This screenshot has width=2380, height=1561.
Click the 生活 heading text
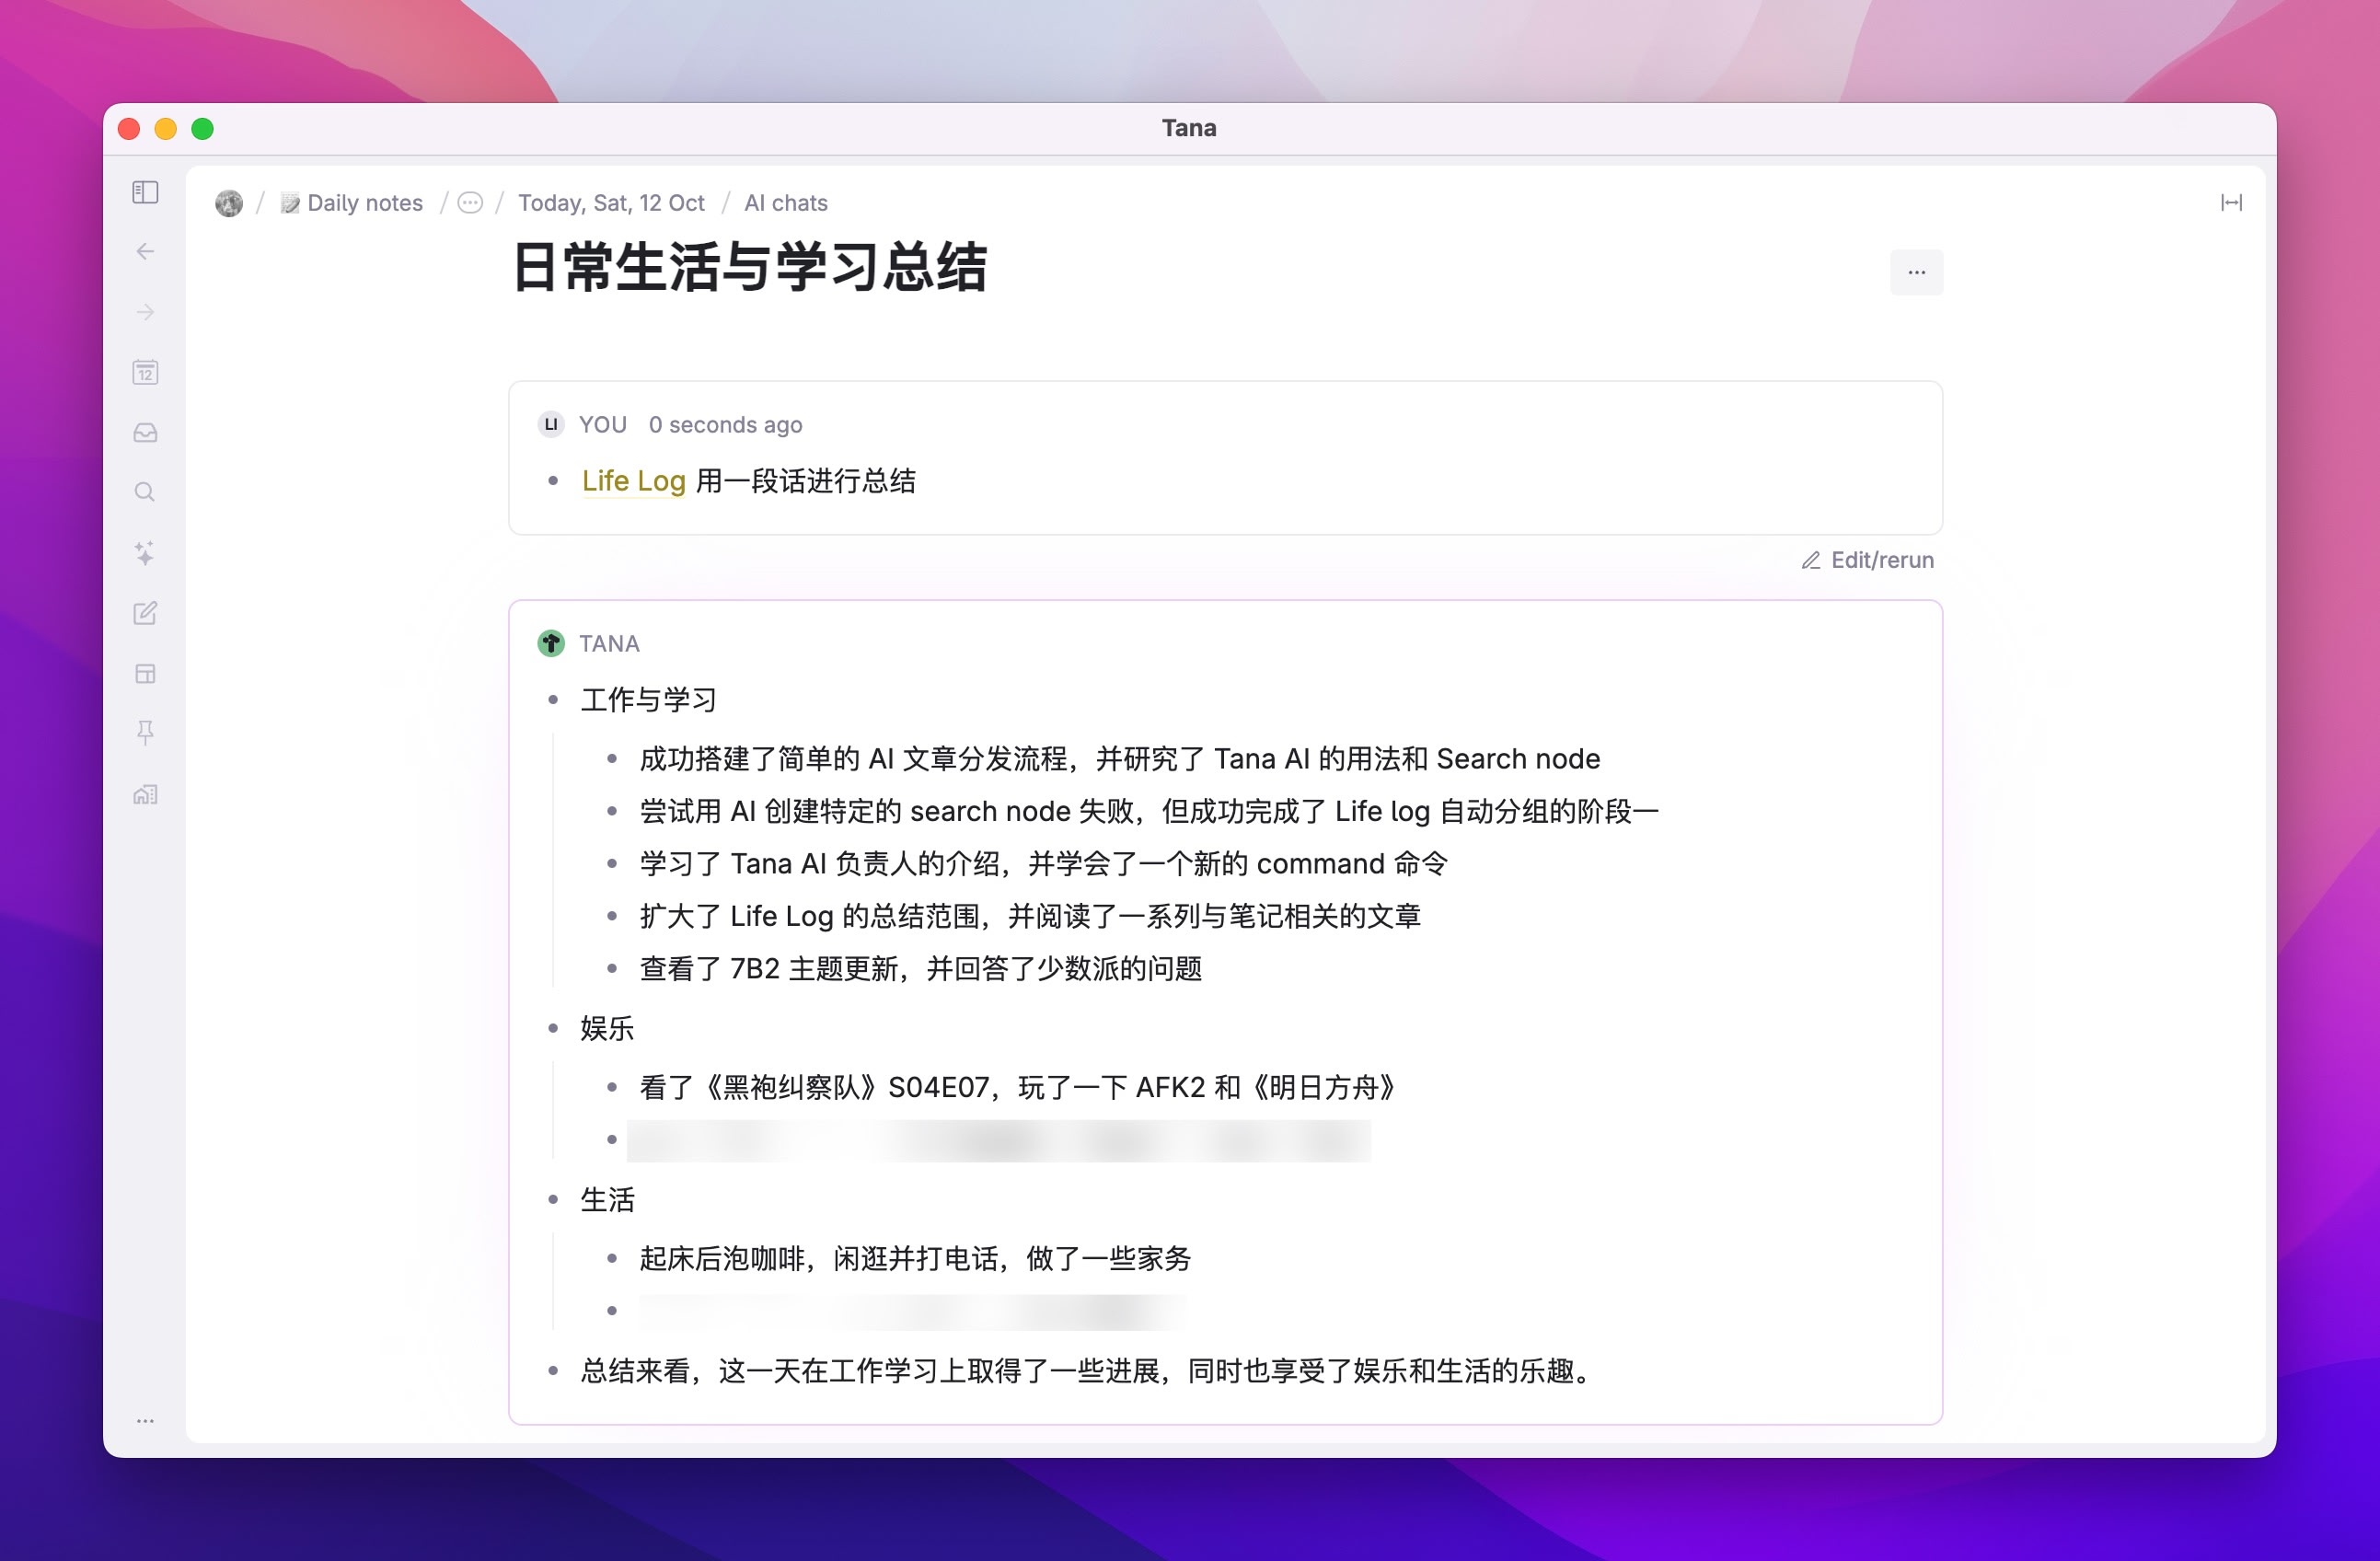pos(607,1199)
